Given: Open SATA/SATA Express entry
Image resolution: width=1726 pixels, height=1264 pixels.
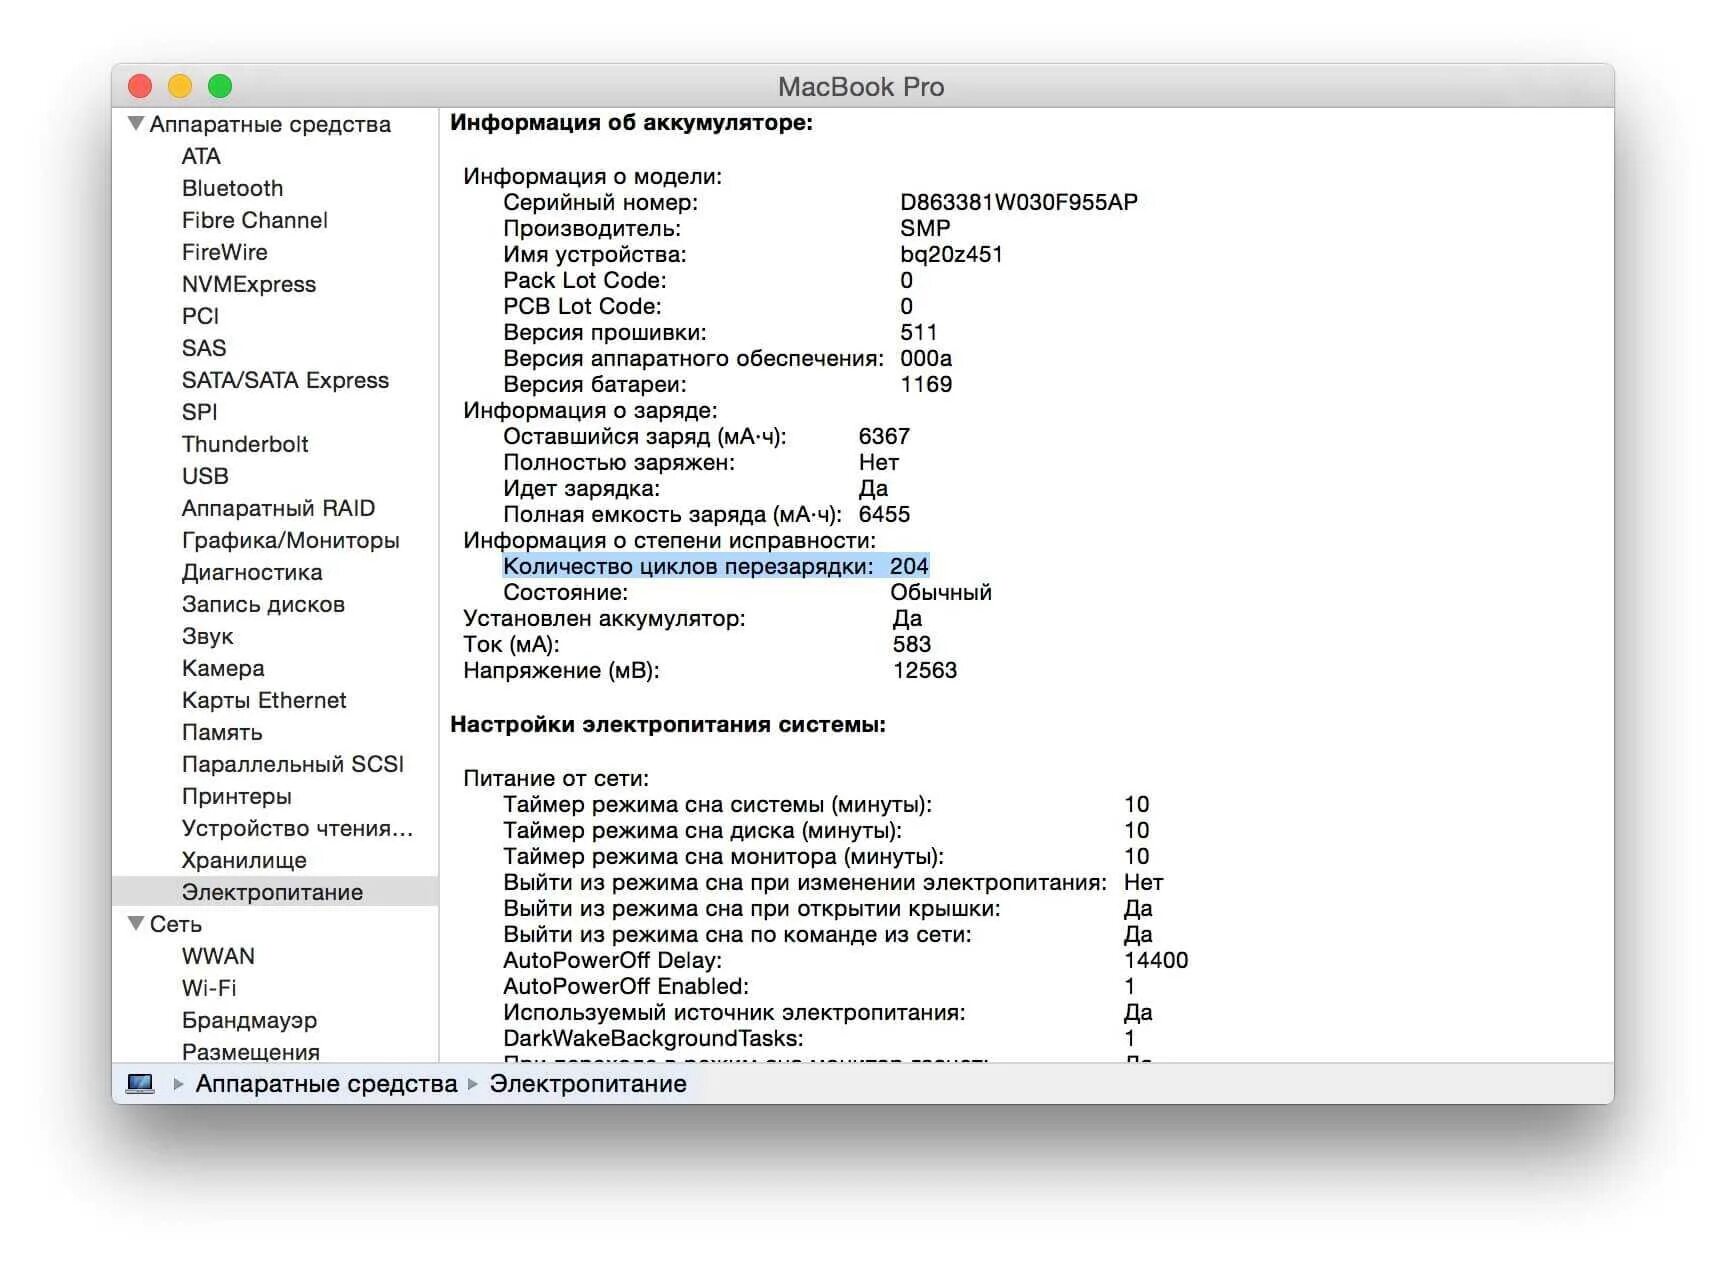Looking at the screenshot, I should 285,380.
